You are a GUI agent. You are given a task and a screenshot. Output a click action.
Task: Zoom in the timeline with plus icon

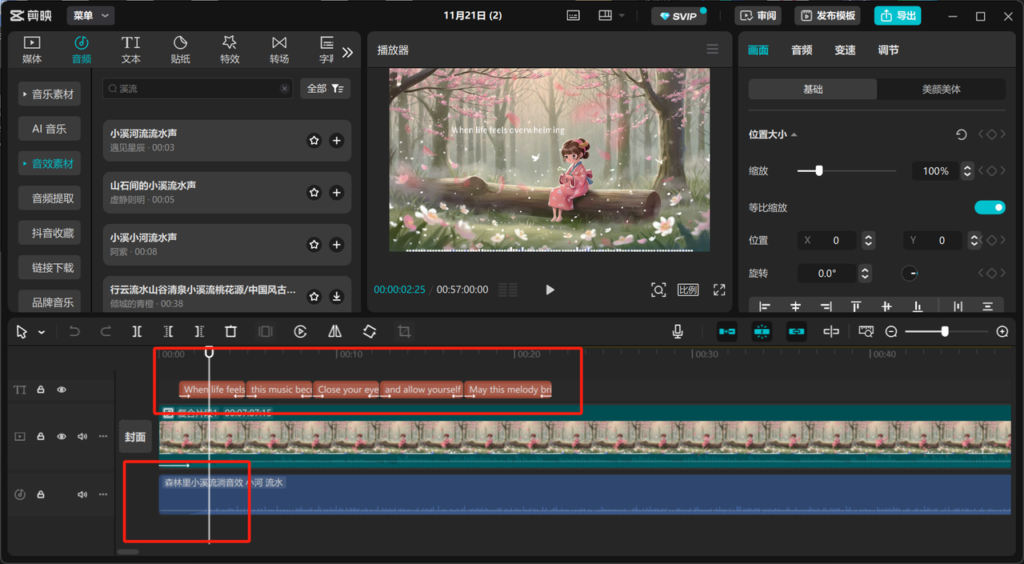click(x=1002, y=332)
